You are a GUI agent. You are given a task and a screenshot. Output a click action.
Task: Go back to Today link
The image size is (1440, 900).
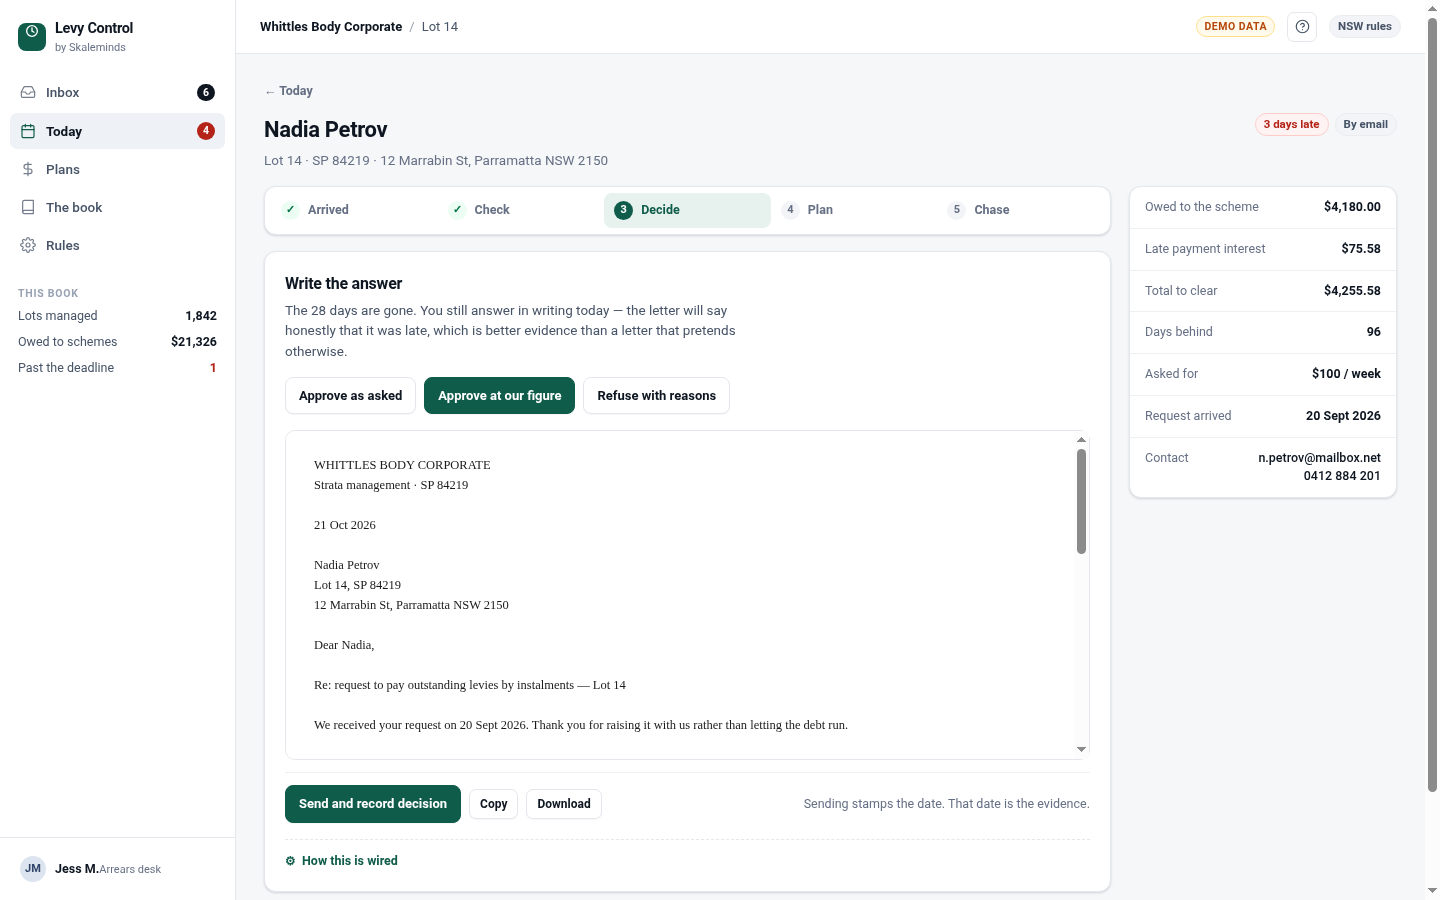(288, 90)
